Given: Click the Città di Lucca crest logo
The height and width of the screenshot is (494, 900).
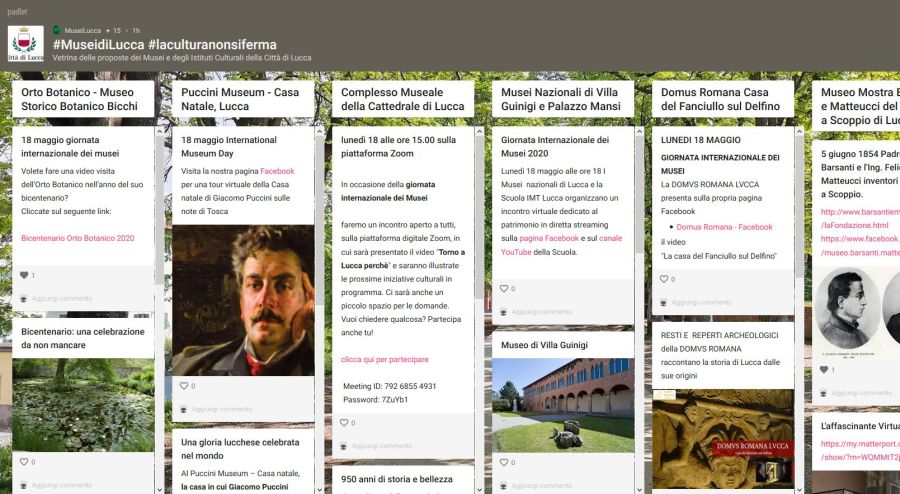Looking at the screenshot, I should pyautogui.click(x=25, y=45).
